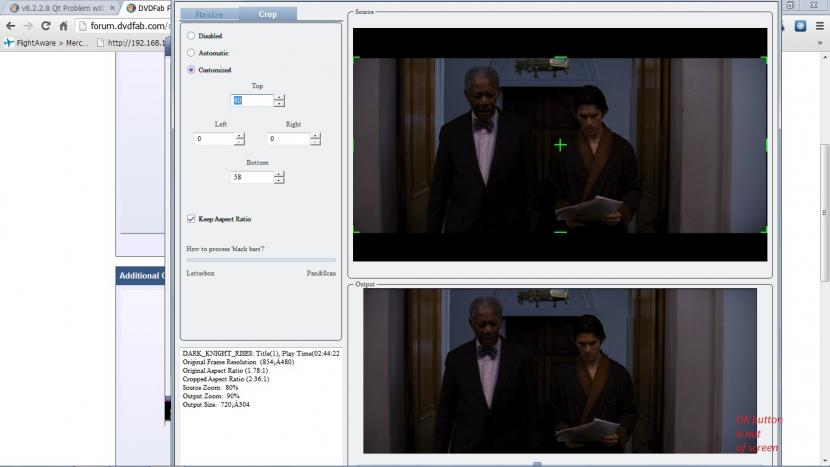Click the bottom-left green crop corner handle
Image resolution: width=830 pixels, height=467 pixels.
[356, 230]
